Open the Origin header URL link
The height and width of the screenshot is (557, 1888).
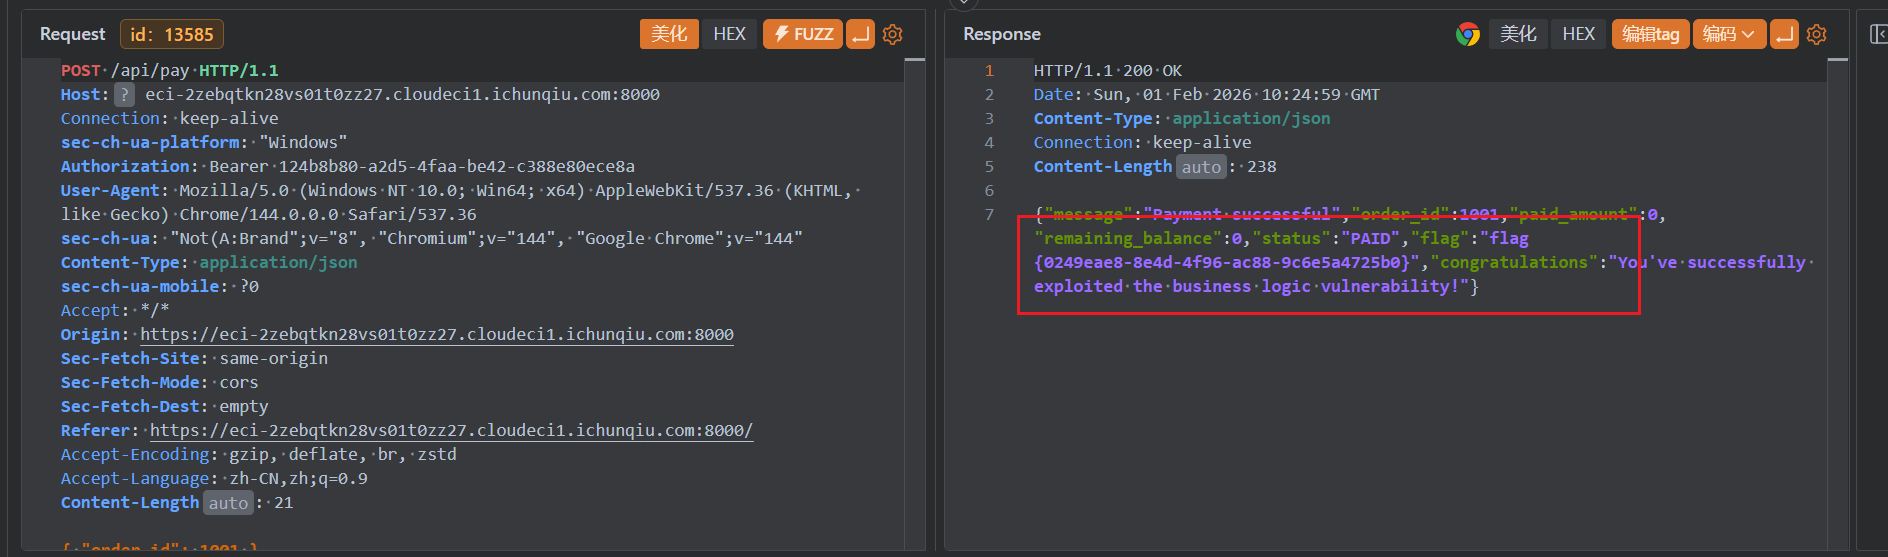coord(436,334)
